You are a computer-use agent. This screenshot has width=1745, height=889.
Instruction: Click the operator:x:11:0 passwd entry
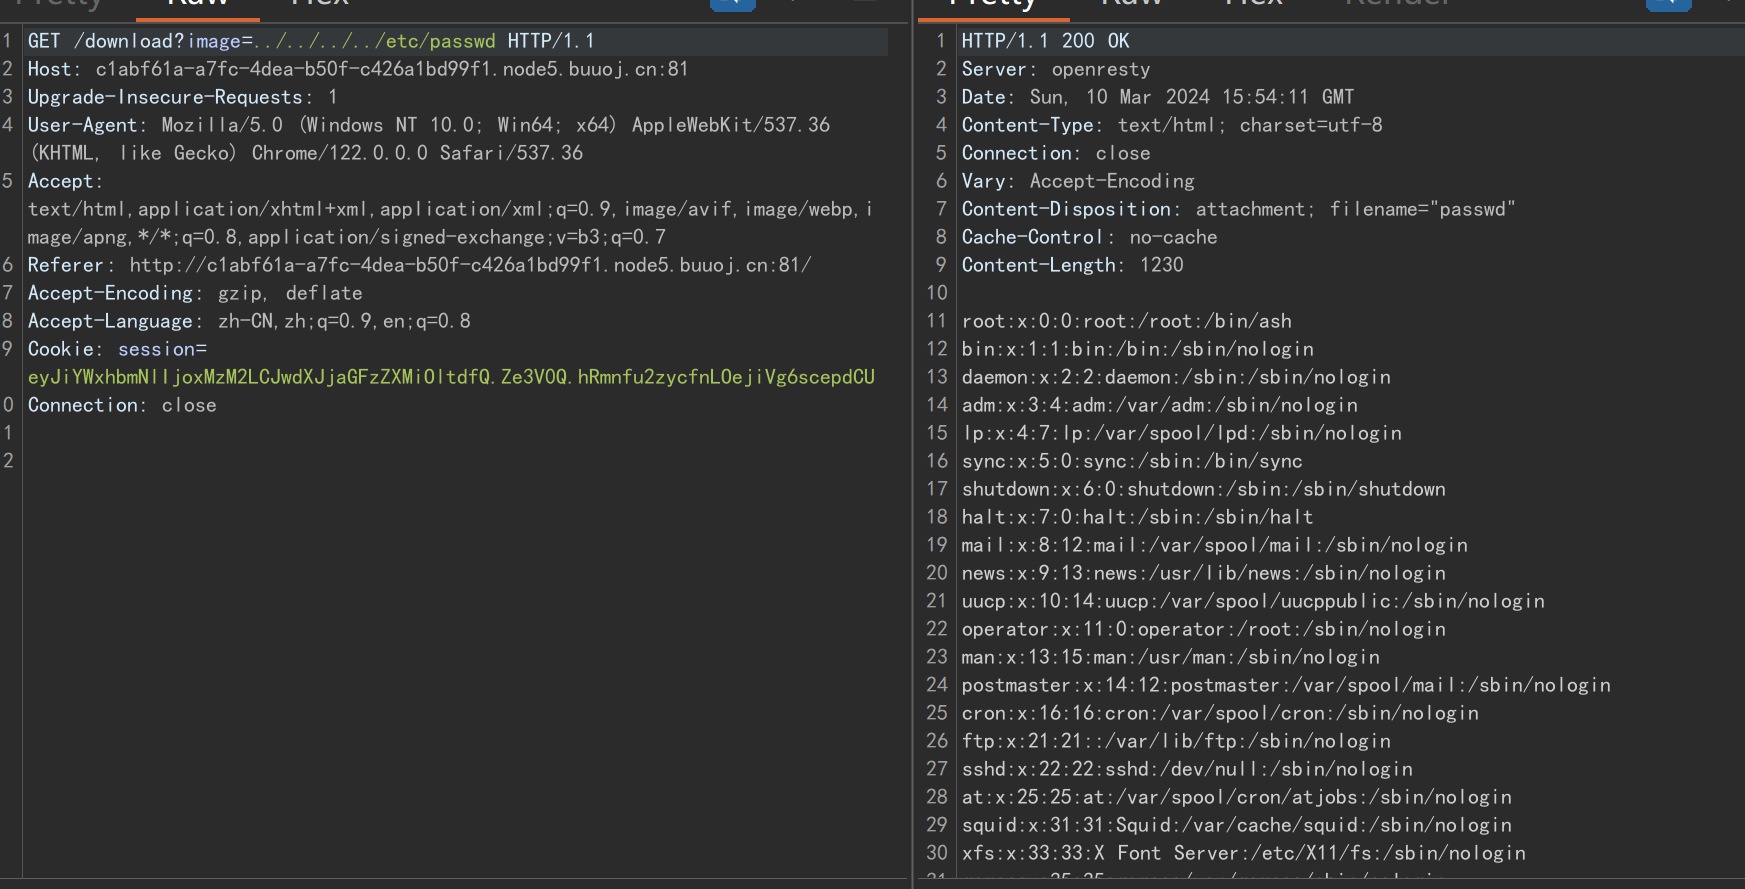1204,629
